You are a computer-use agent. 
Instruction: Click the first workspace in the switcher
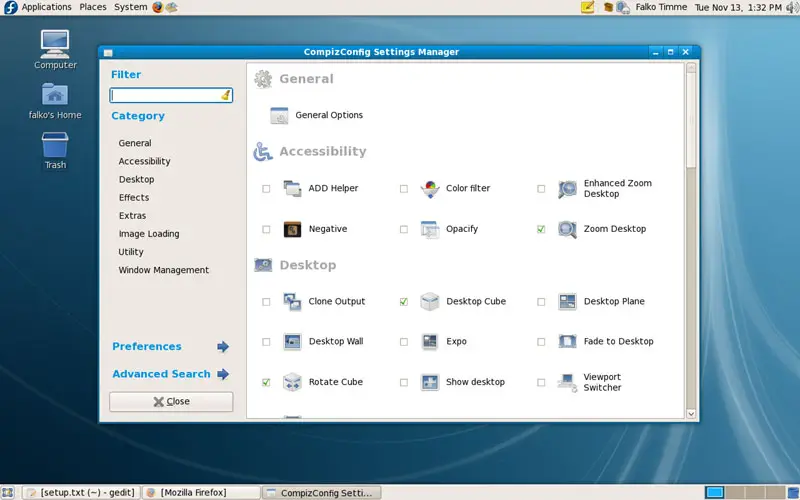[714, 492]
